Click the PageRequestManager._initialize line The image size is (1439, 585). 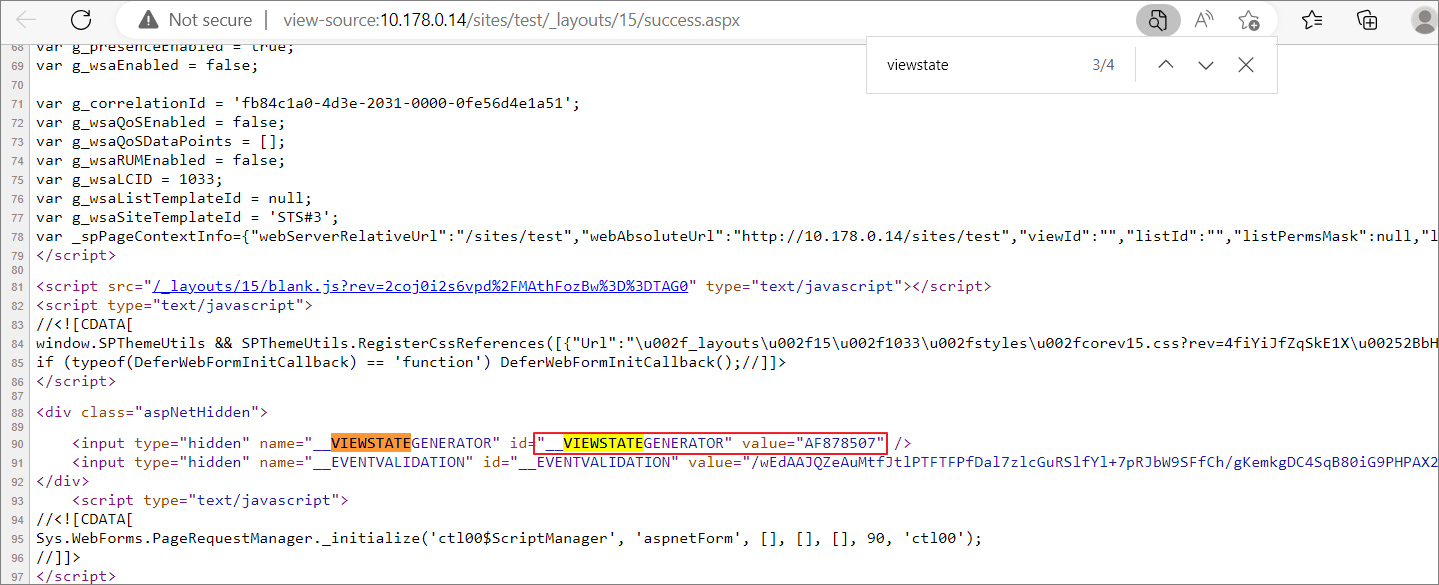click(x=509, y=538)
